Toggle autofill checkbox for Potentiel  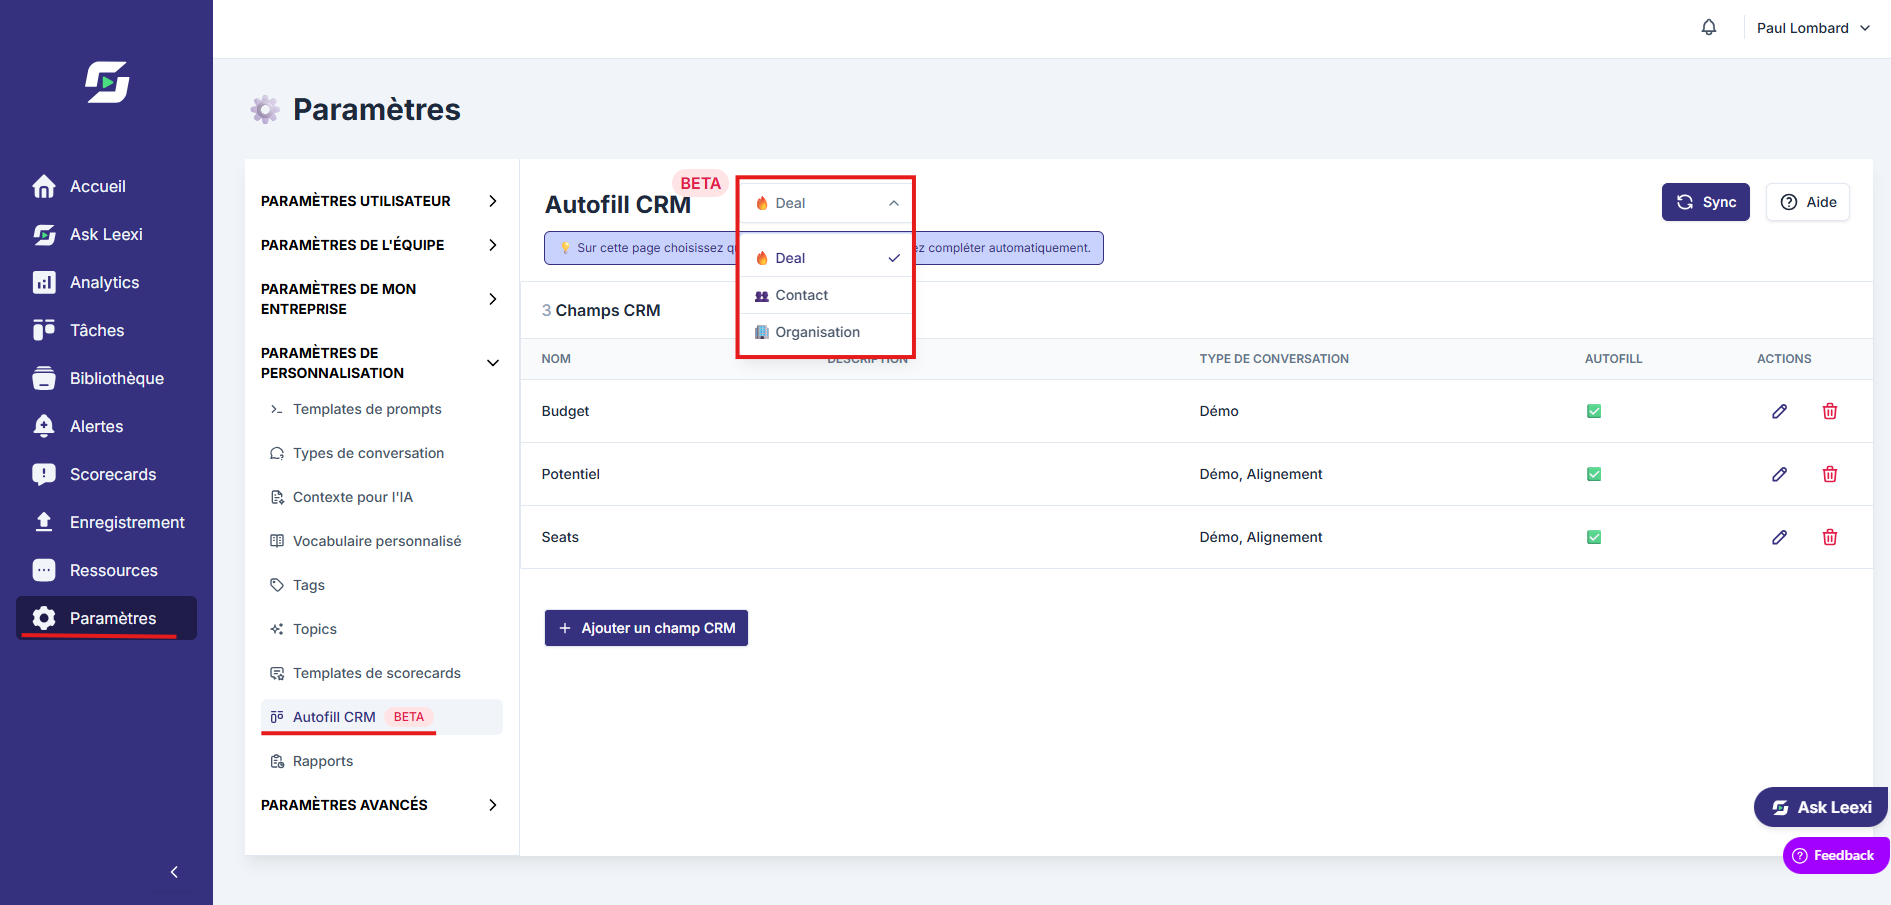[1594, 474]
